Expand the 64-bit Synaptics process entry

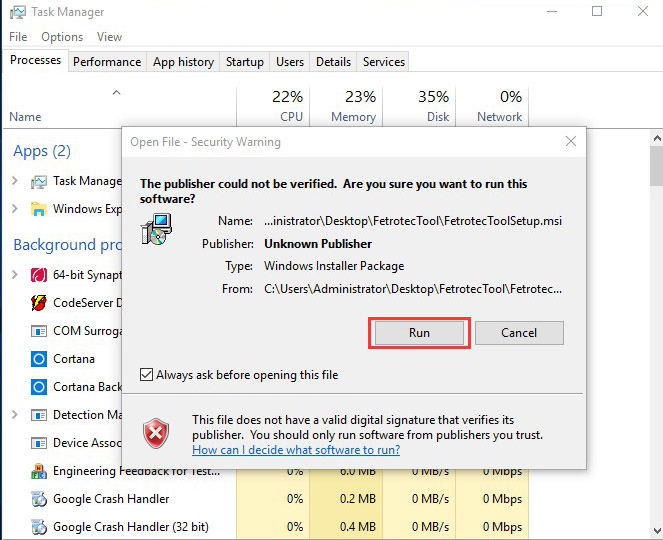tap(15, 275)
